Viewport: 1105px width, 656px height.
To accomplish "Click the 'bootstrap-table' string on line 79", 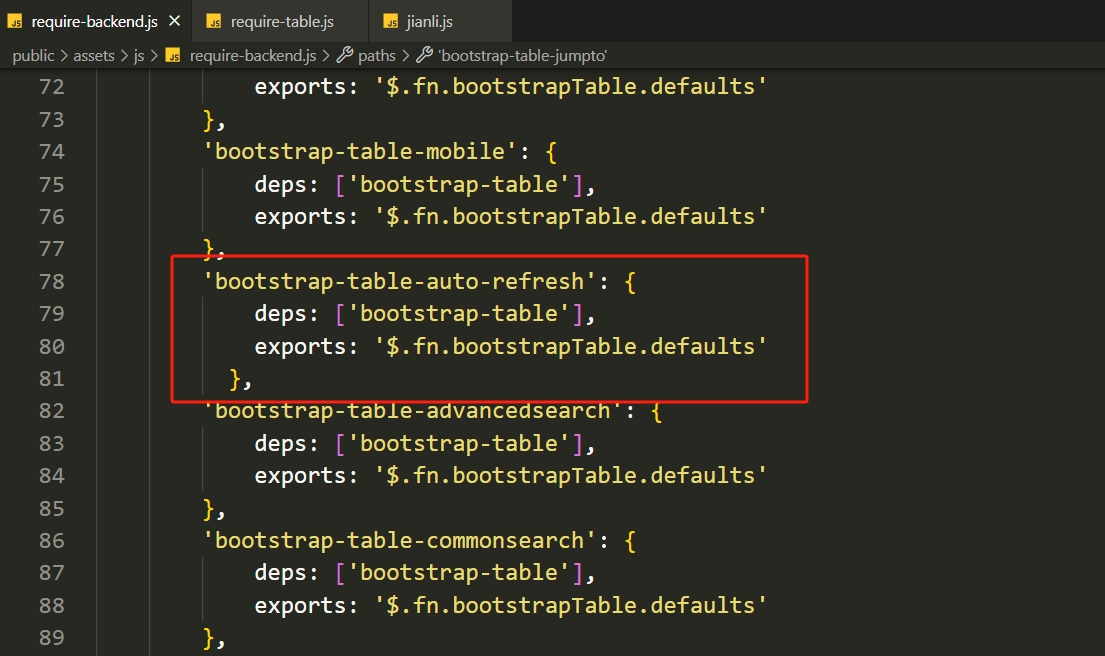I will (459, 314).
